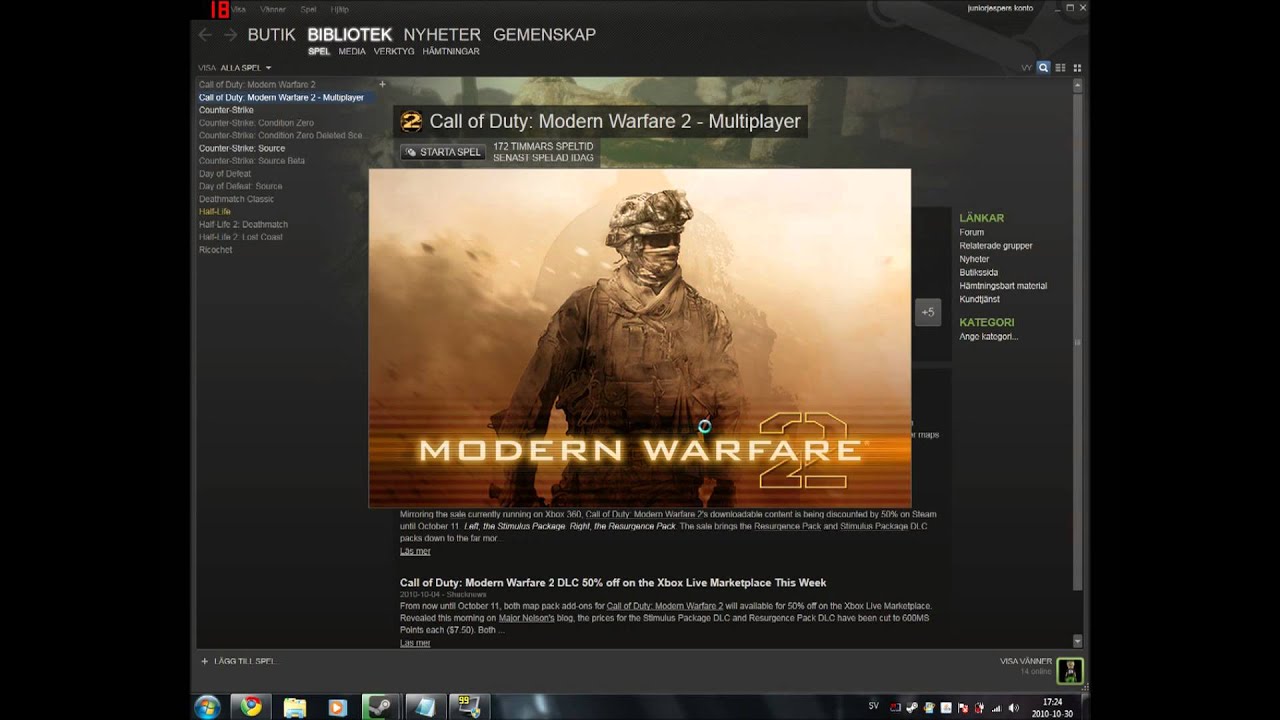Go forward with the right arrow
The height and width of the screenshot is (720, 1280).
coord(230,34)
